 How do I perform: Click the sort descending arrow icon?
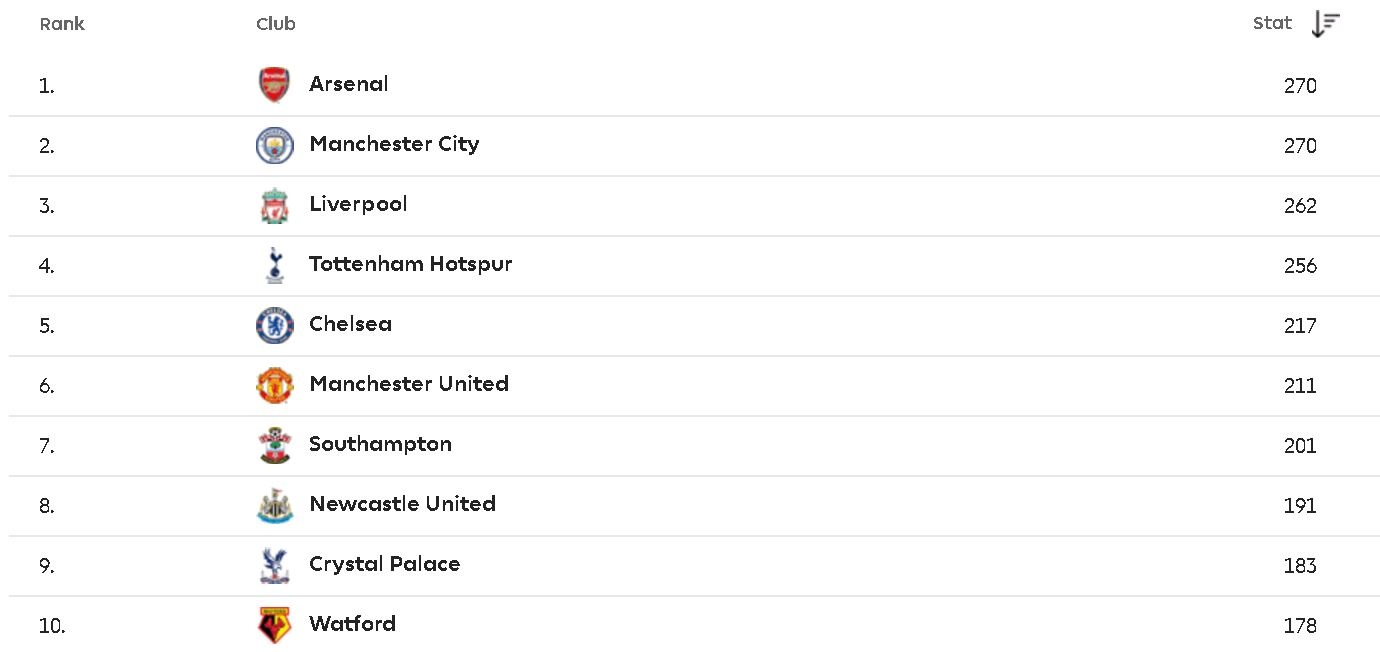pos(1327,22)
